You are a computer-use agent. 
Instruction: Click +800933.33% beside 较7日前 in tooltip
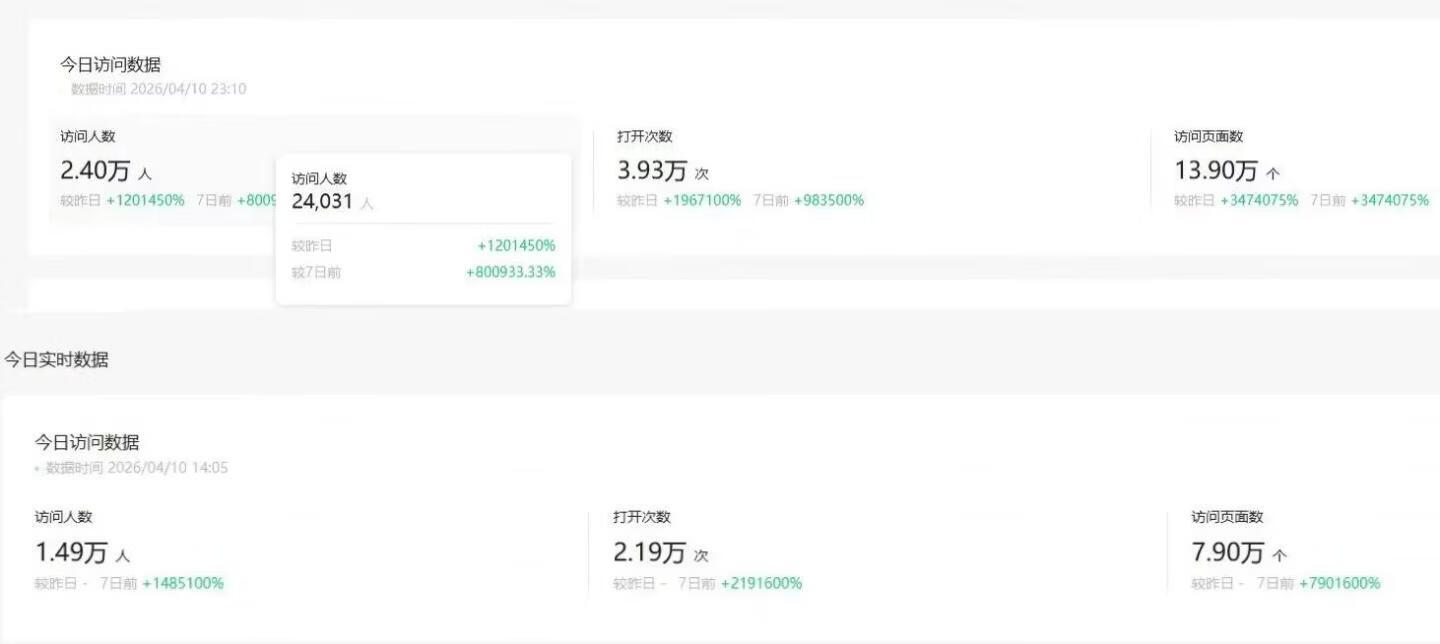click(512, 271)
